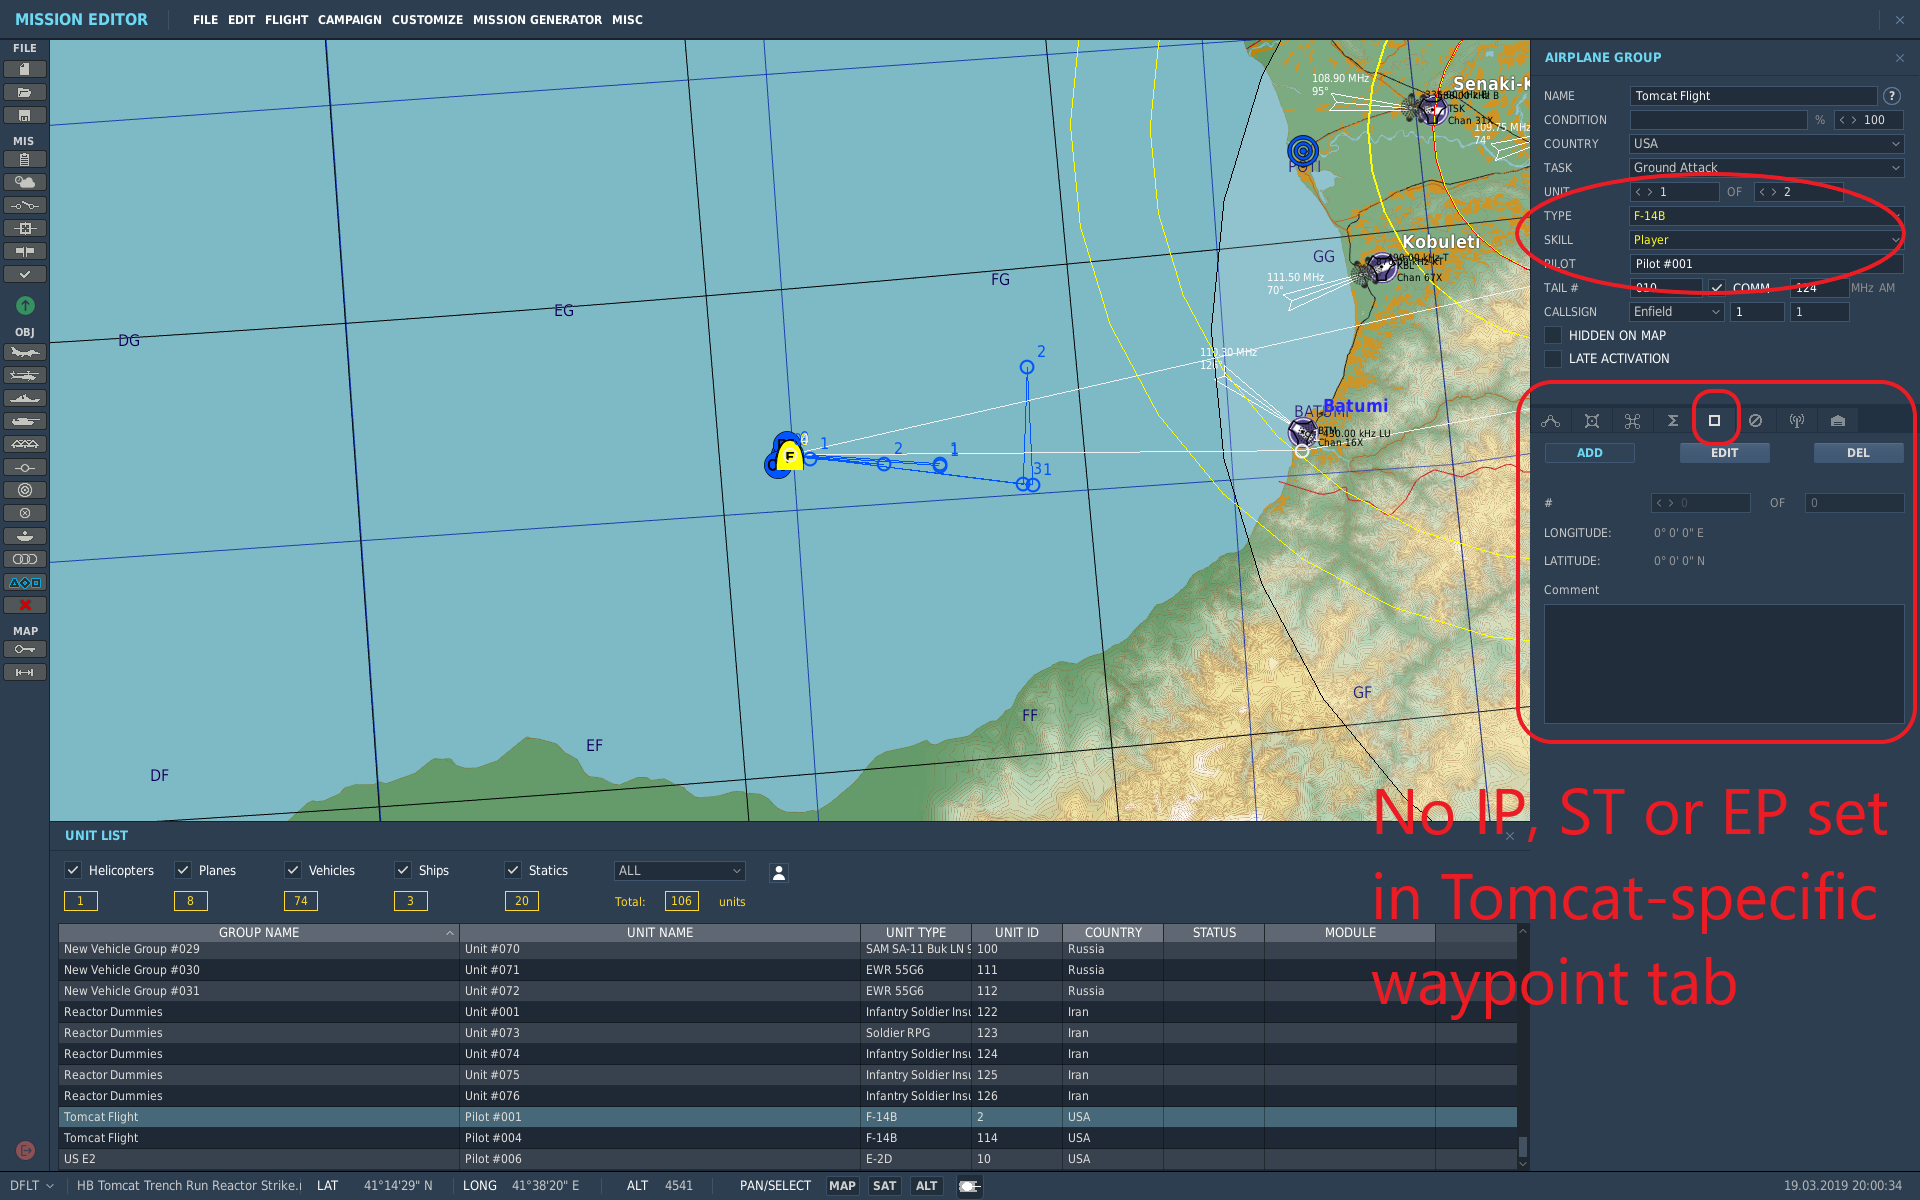Click the ALT view mode button
Image resolution: width=1920 pixels, height=1200 pixels.
coord(926,1186)
